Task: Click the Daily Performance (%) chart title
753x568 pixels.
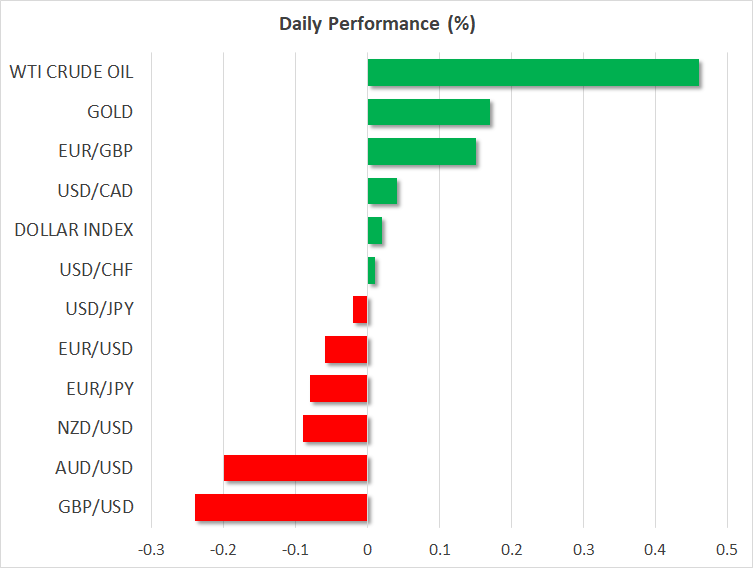Action: pyautogui.click(x=376, y=24)
